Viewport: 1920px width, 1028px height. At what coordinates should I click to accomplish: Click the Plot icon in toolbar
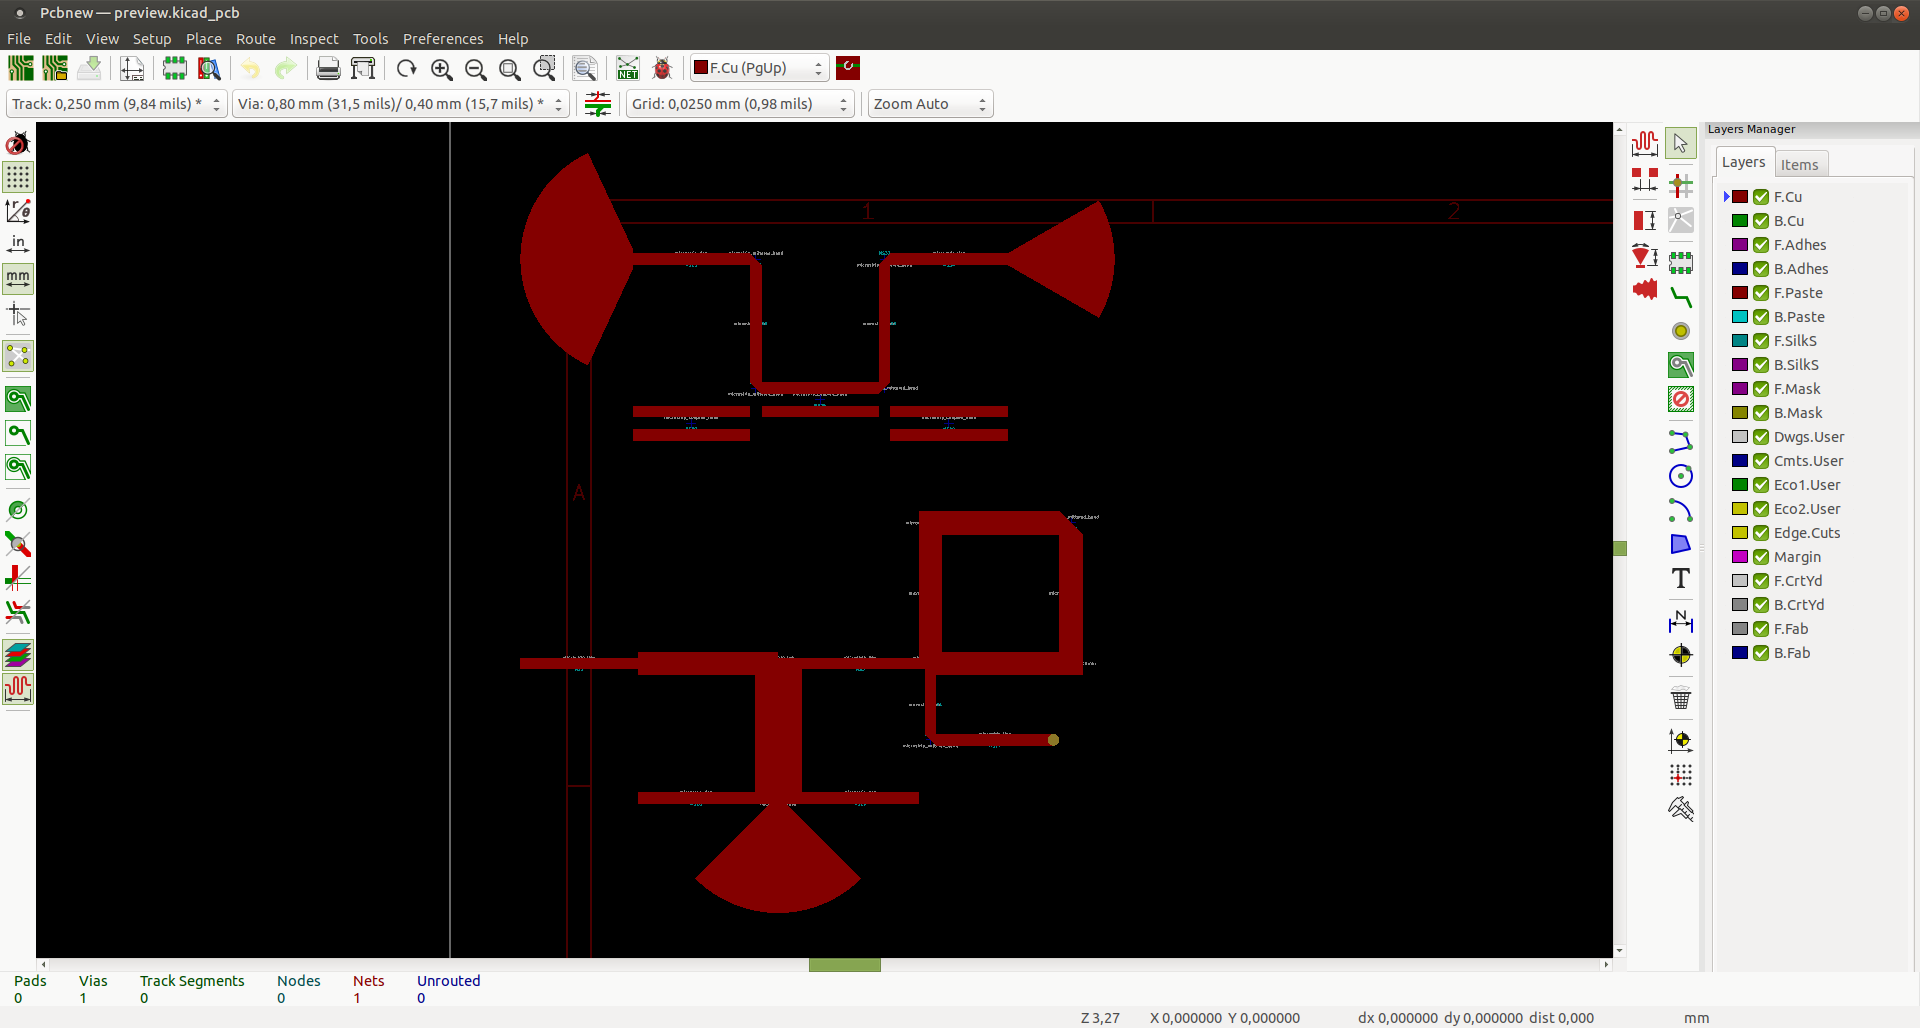click(x=363, y=69)
